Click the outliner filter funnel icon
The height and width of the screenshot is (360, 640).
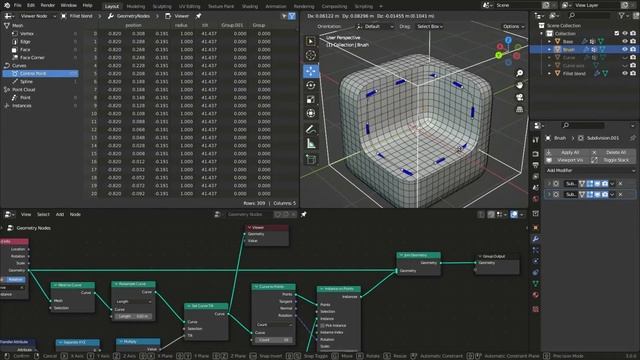coord(622,16)
